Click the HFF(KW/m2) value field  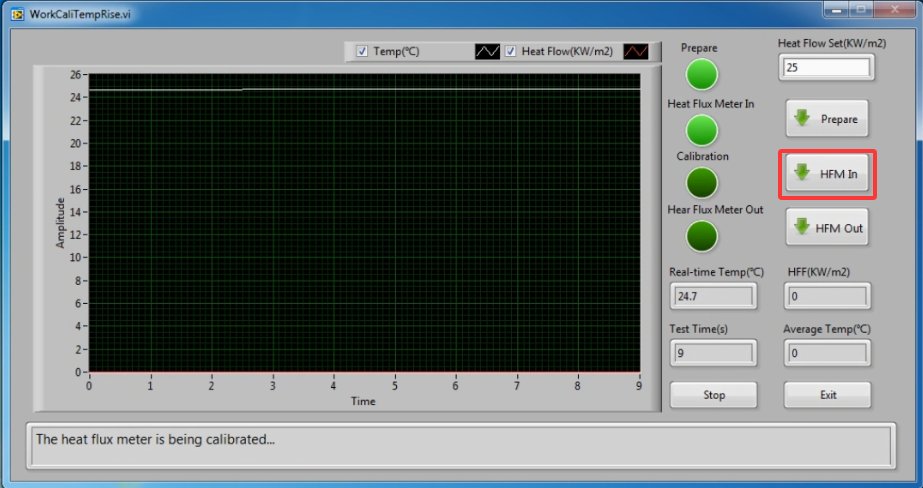826,296
